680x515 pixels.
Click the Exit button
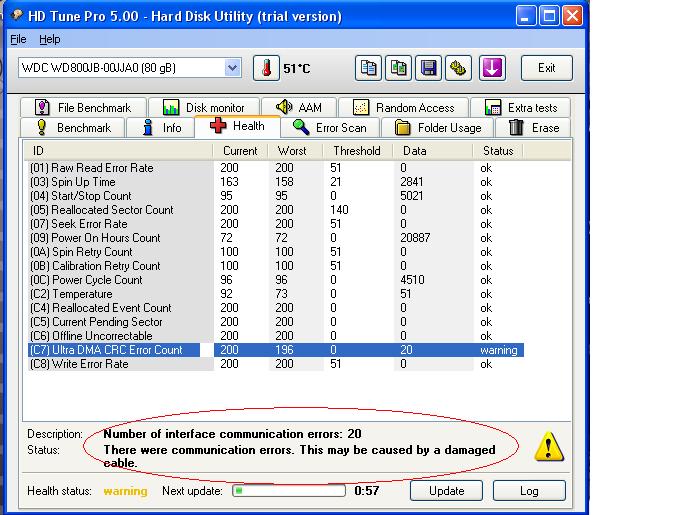(x=546, y=68)
